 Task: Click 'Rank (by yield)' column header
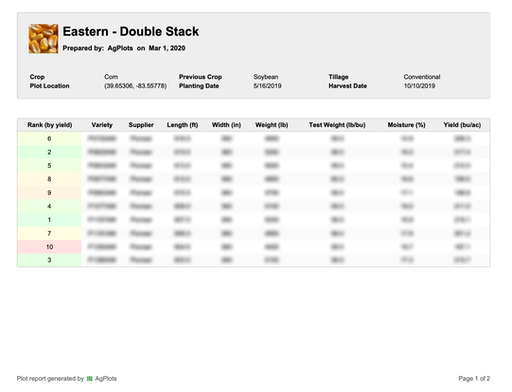click(x=50, y=125)
